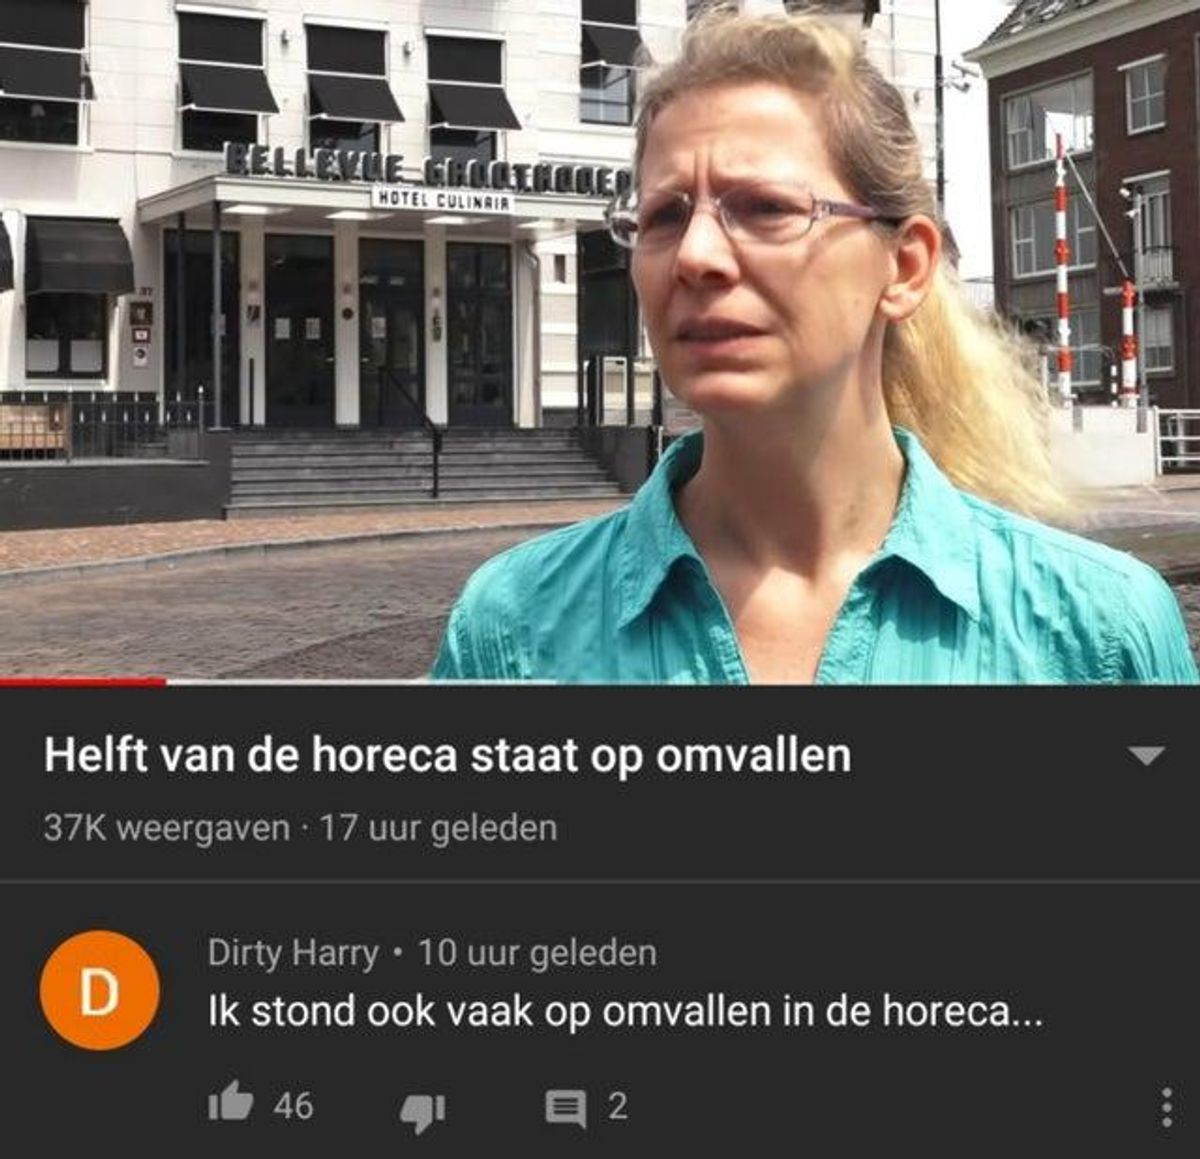Open the three-dot comment options menu

pyautogui.click(x=1166, y=1107)
